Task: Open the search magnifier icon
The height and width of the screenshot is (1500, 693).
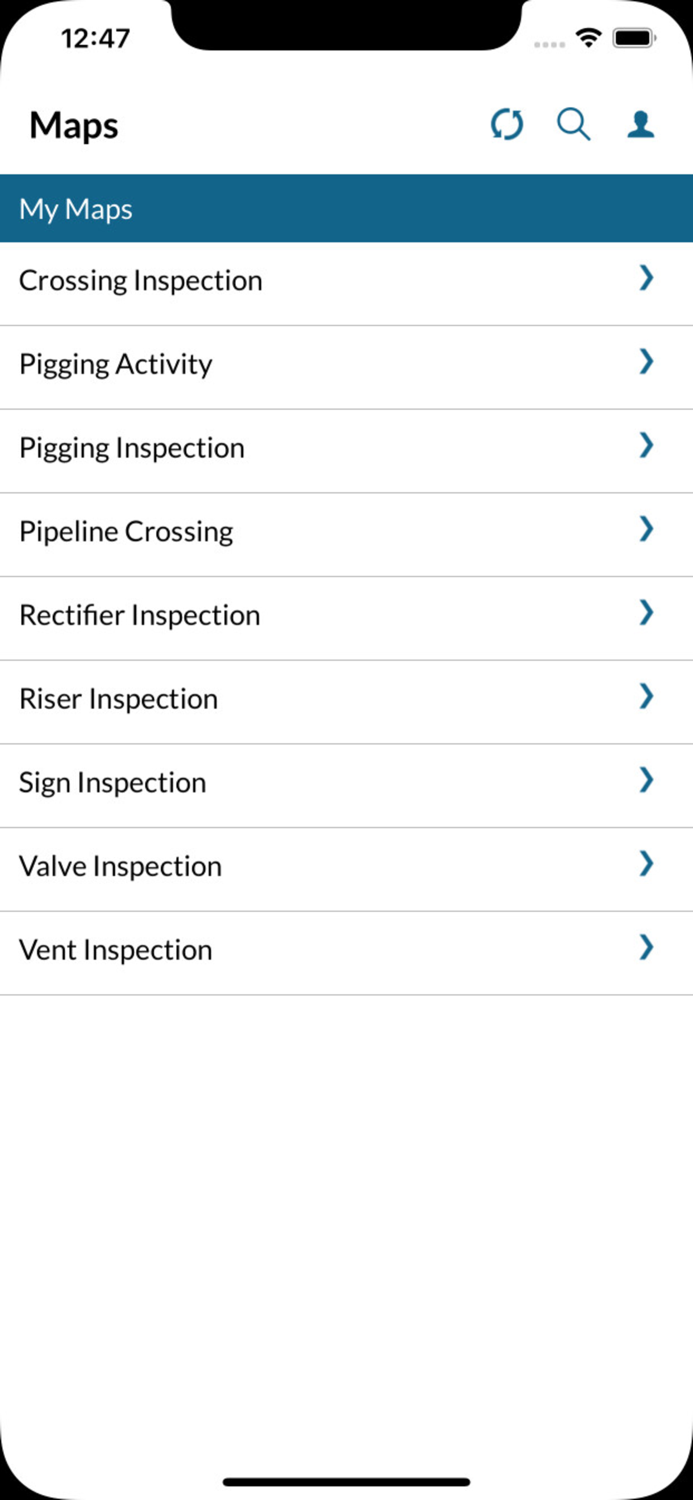Action: [x=574, y=125]
